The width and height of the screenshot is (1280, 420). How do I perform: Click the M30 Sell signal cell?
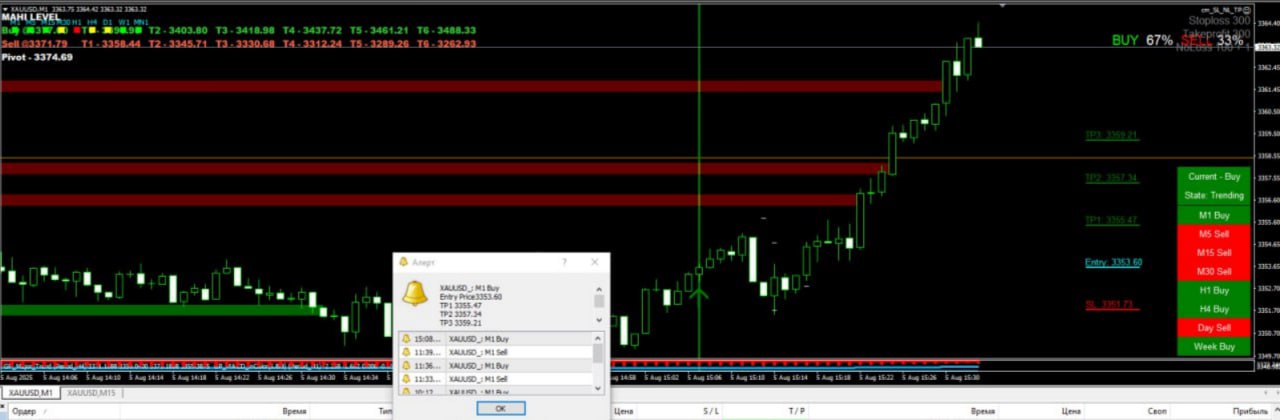tap(1213, 271)
